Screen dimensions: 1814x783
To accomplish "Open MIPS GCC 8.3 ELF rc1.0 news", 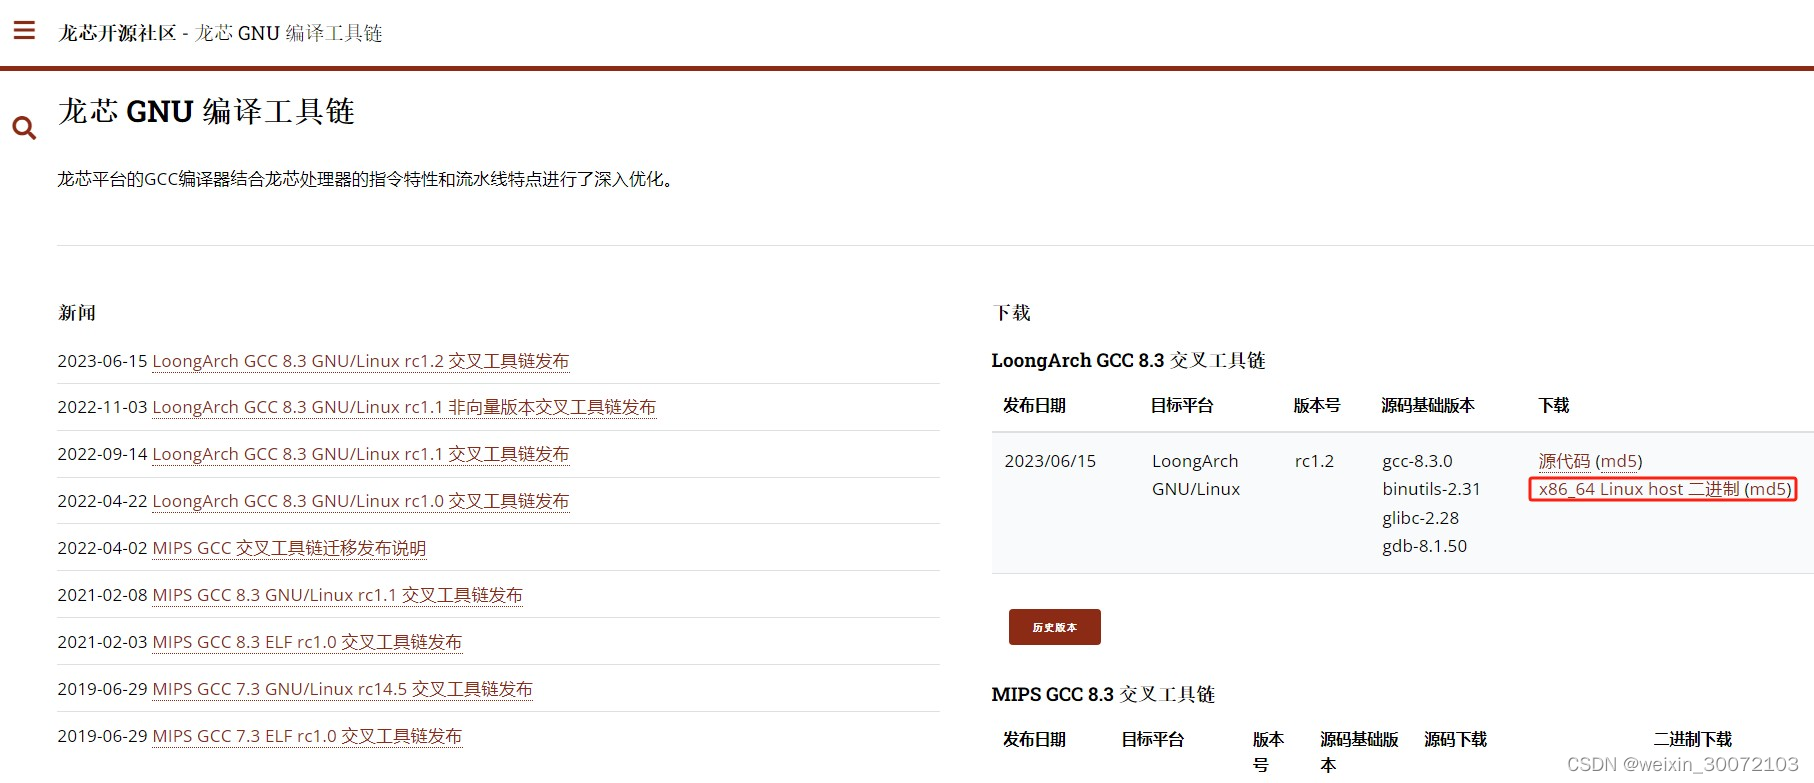I will 307,642.
